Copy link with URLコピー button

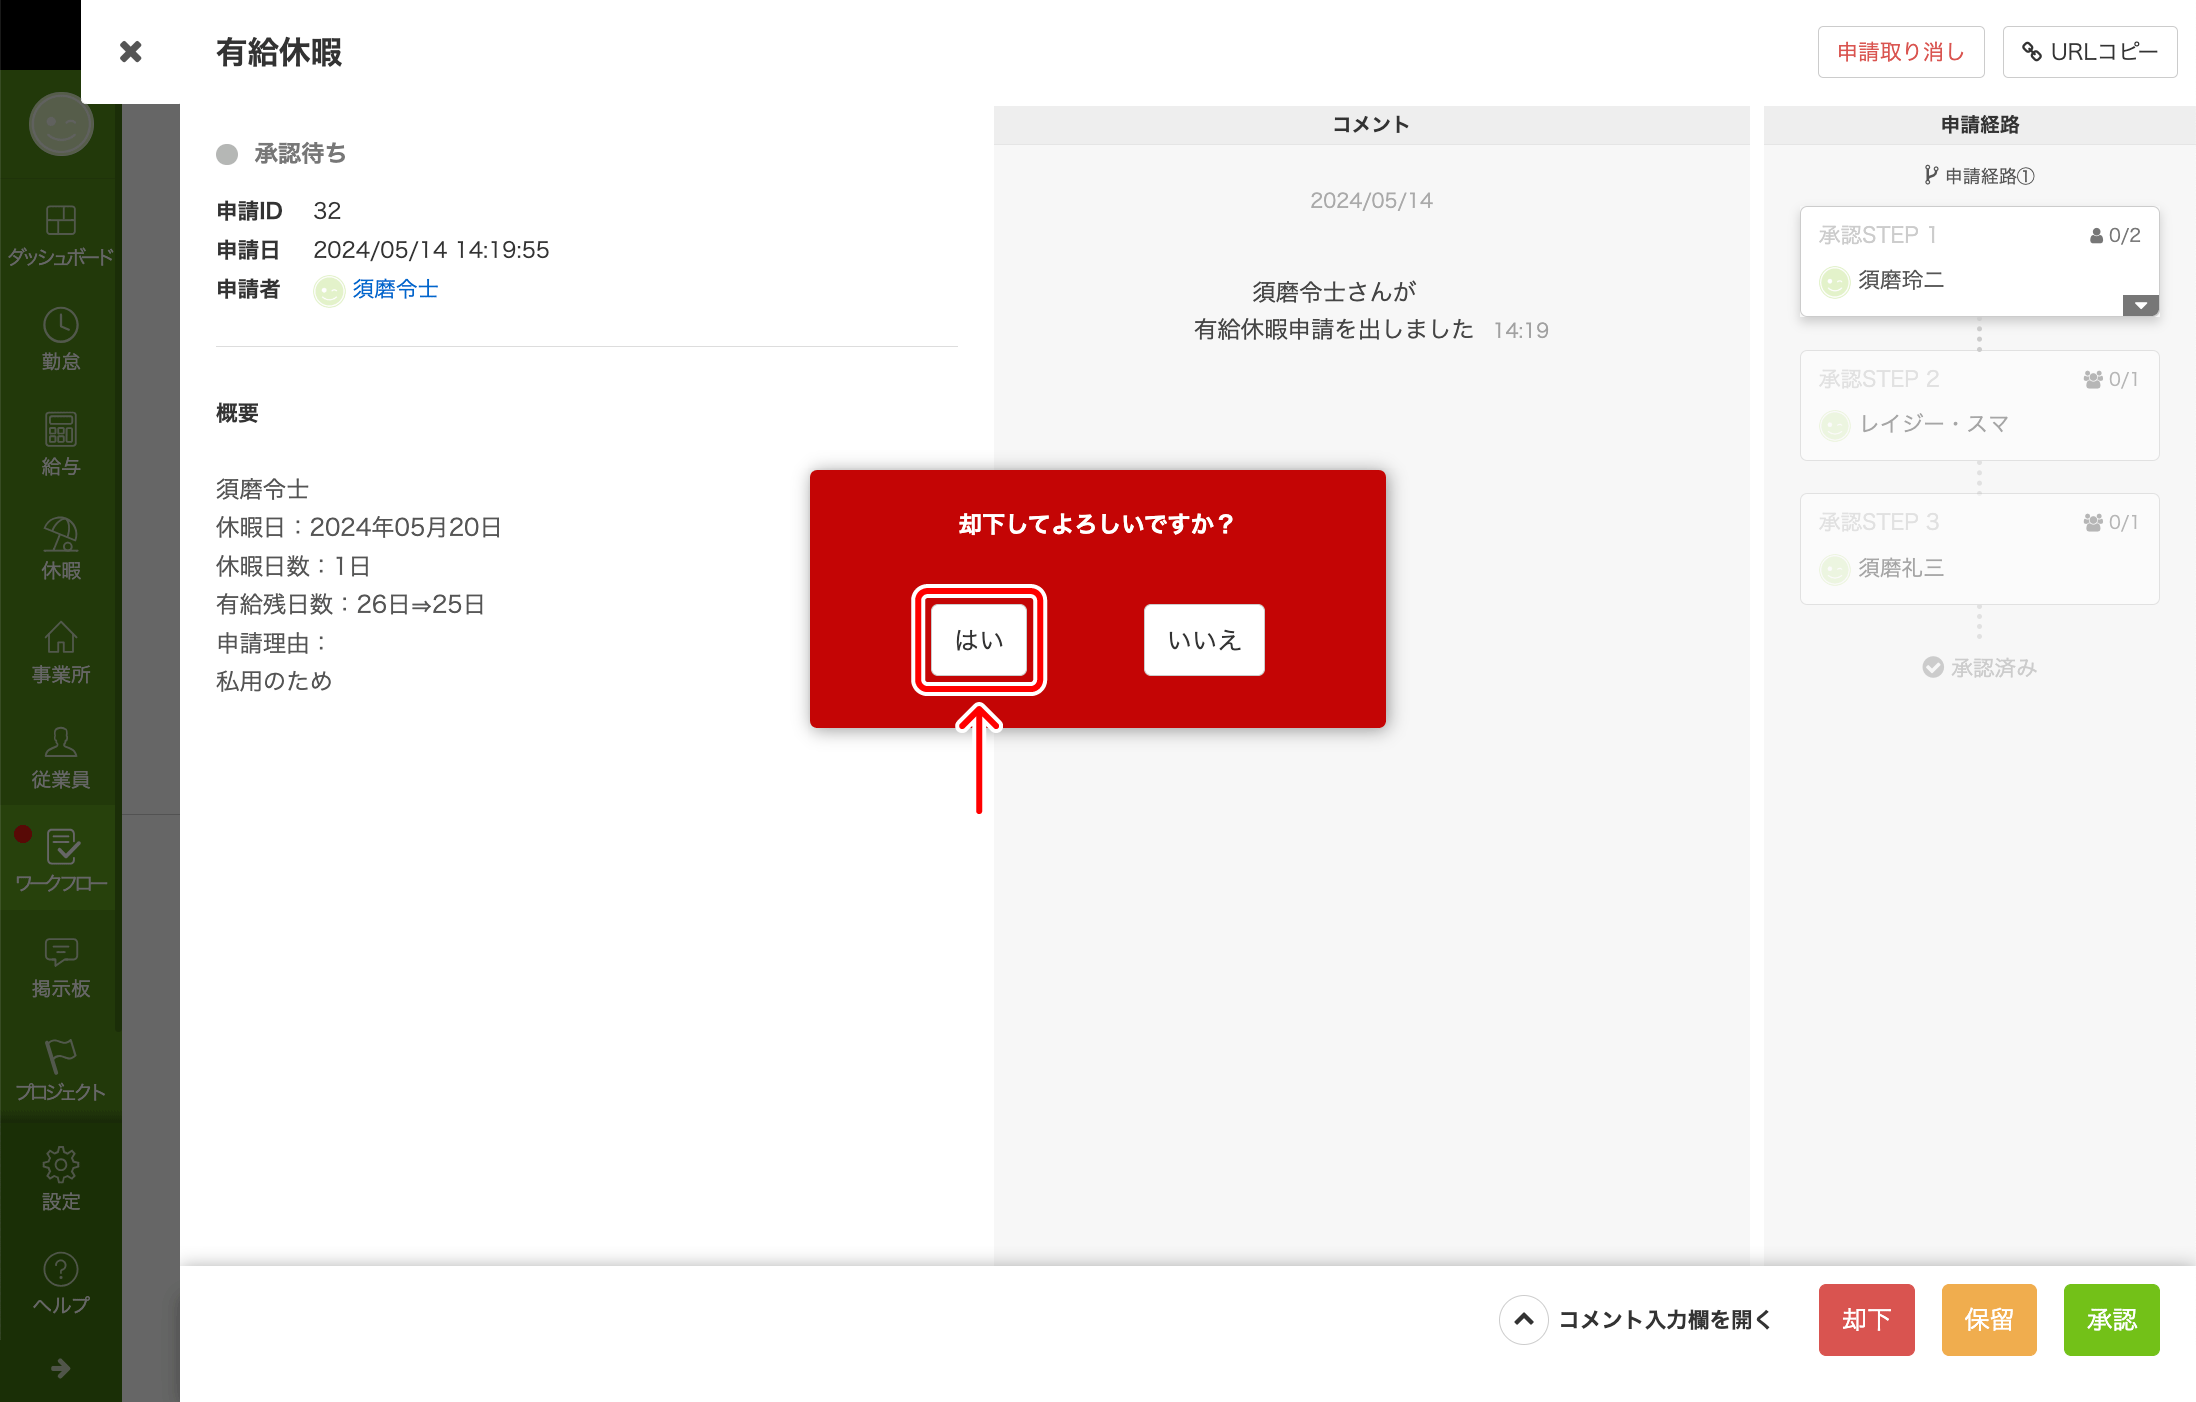[x=2089, y=52]
